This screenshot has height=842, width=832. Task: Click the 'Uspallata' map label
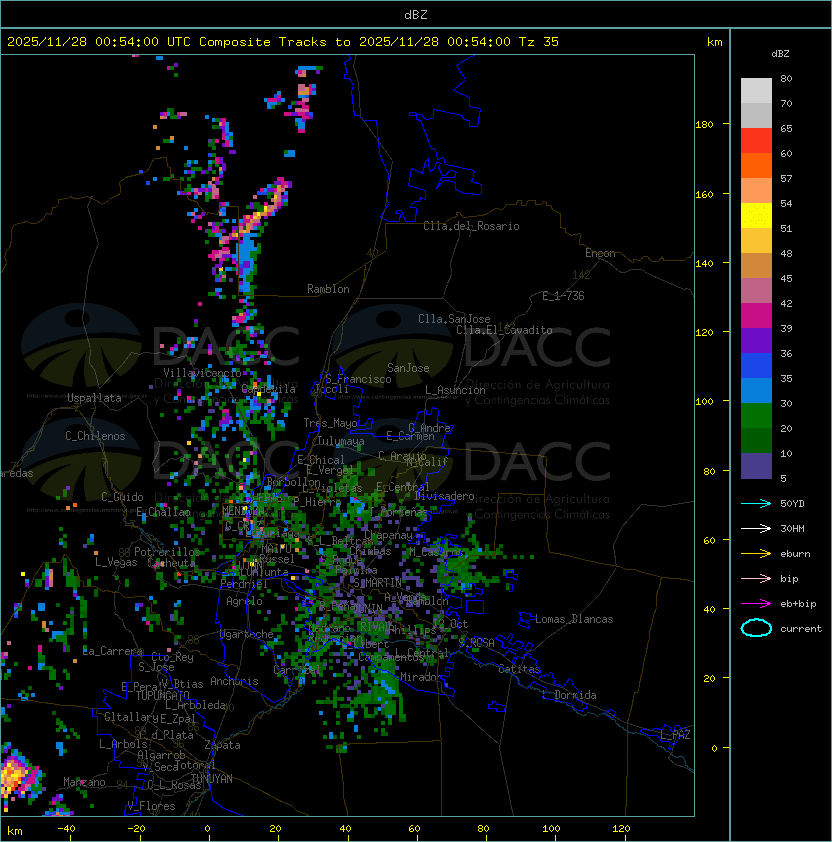[x=94, y=398]
